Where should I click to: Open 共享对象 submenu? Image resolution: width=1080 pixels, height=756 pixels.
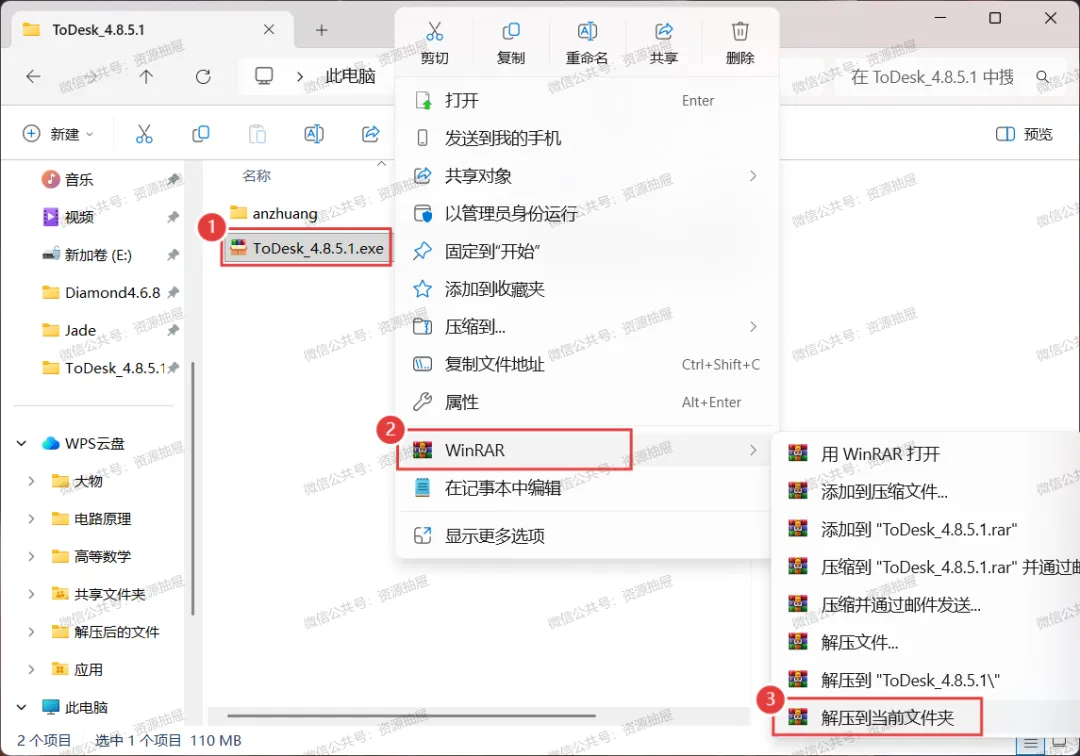click(x=587, y=176)
